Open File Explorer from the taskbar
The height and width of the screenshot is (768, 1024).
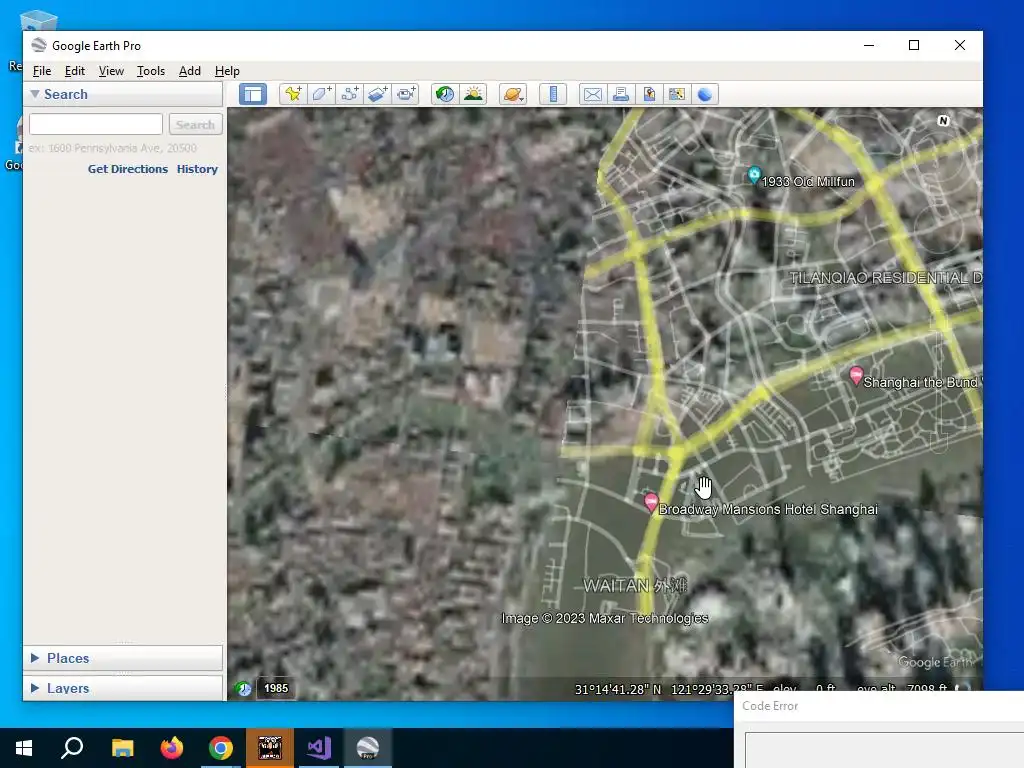122,748
